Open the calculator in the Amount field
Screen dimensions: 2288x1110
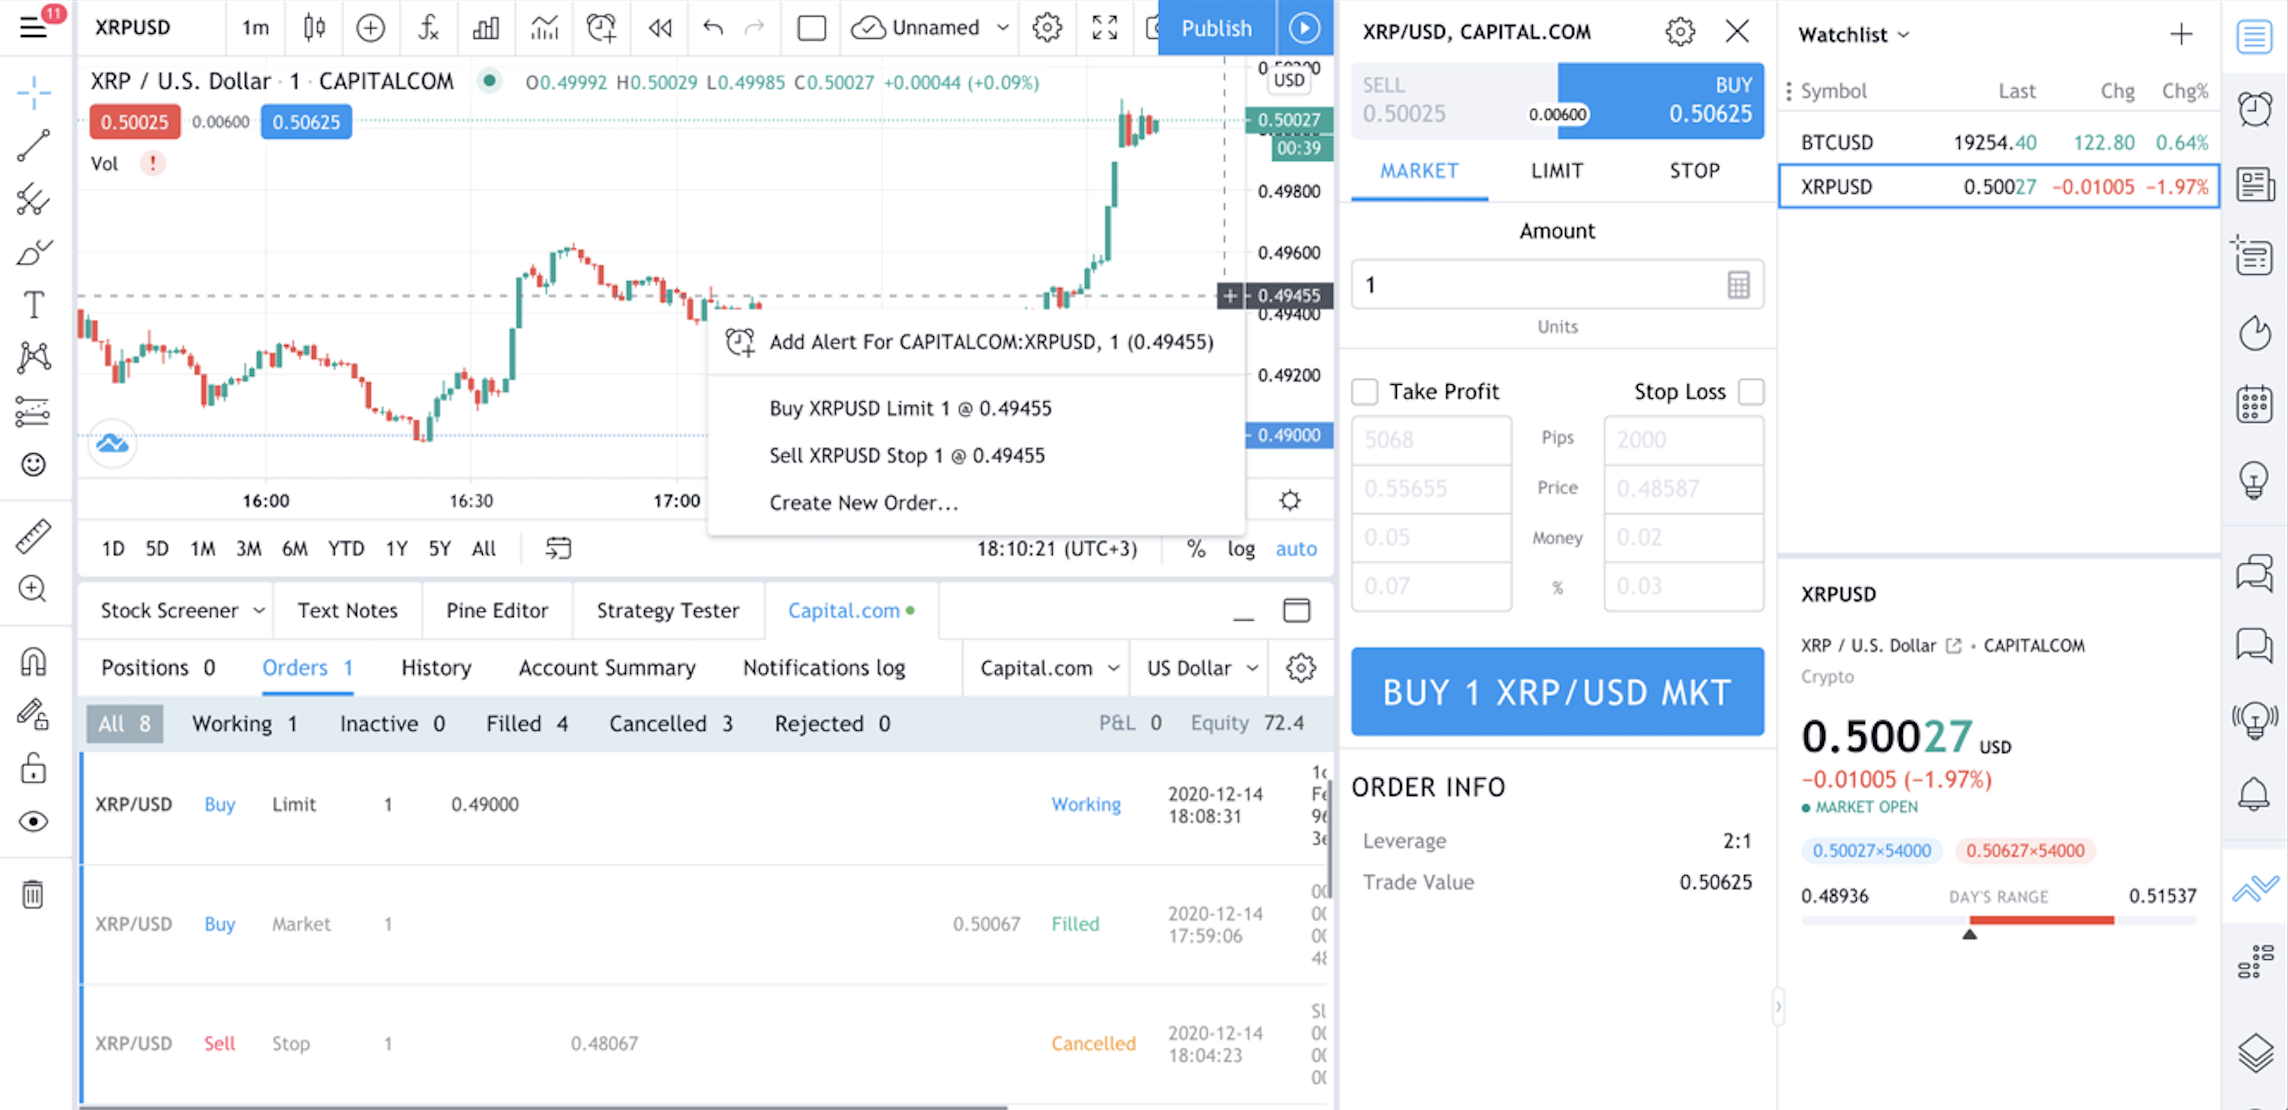[x=1738, y=285]
